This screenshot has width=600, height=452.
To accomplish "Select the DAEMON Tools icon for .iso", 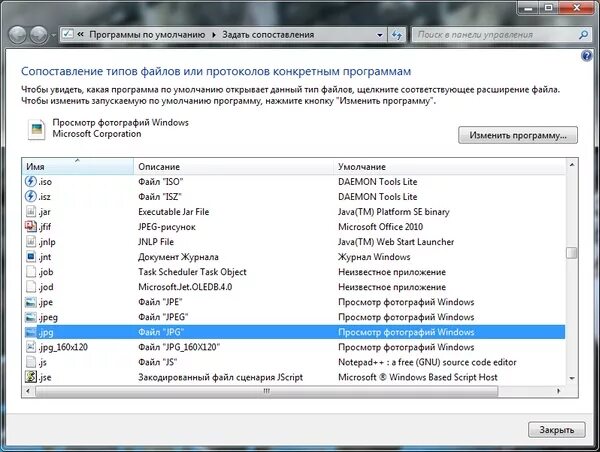I will point(31,181).
